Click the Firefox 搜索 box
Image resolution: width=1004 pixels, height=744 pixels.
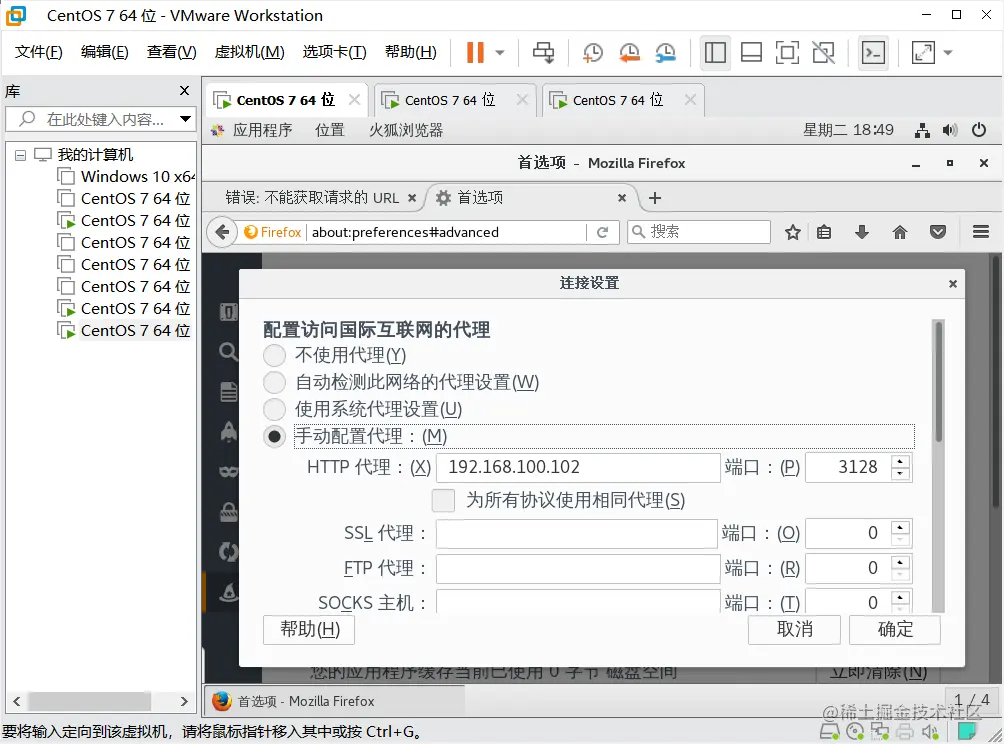pos(699,232)
